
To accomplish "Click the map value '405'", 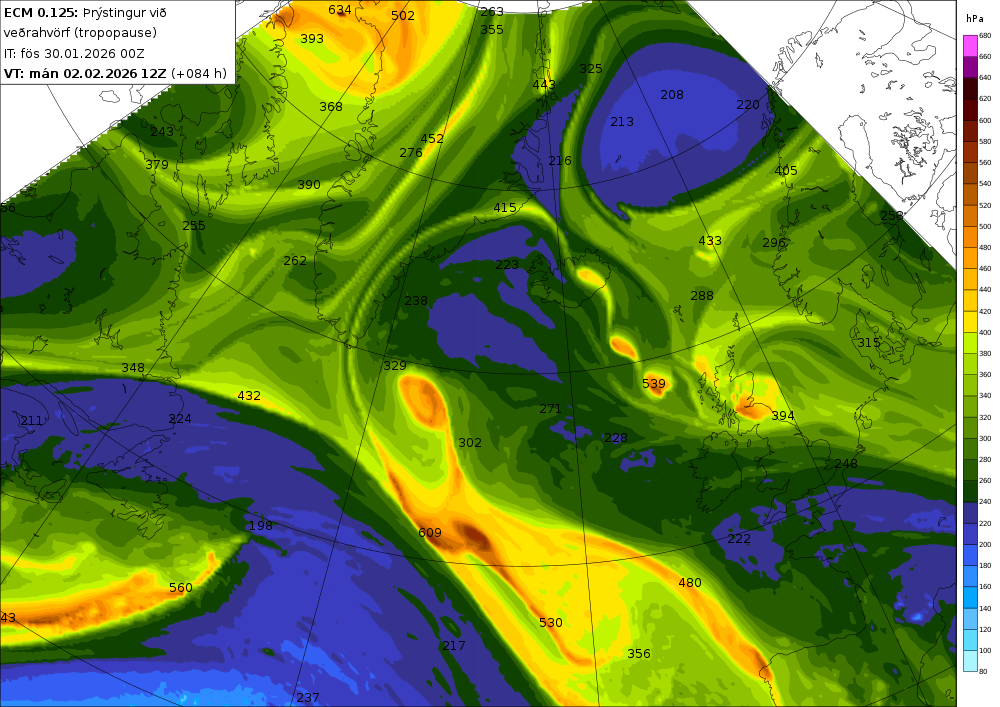I will pyautogui.click(x=786, y=171).
